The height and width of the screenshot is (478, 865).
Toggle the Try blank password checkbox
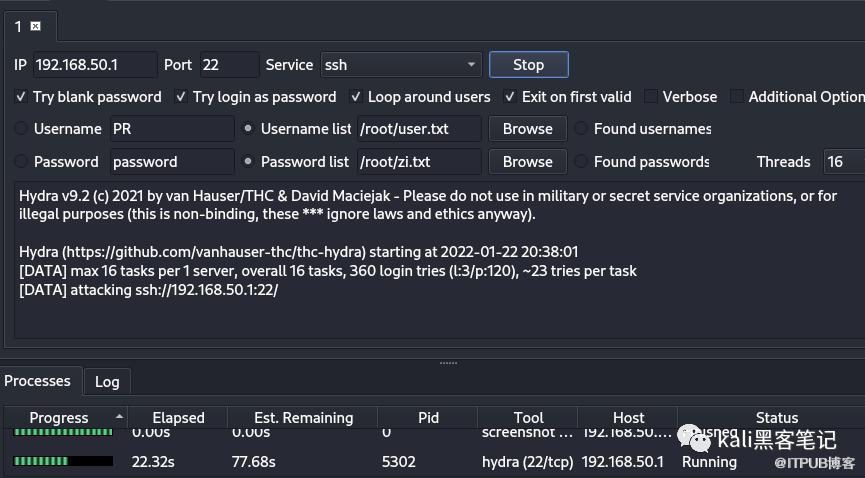[x=22, y=97]
